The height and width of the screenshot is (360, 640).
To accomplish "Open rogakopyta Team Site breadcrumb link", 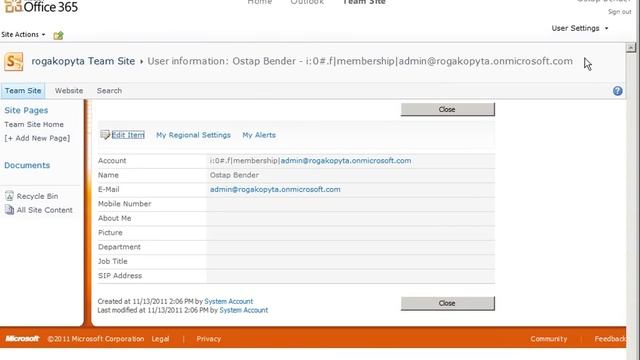I will click(x=83, y=61).
